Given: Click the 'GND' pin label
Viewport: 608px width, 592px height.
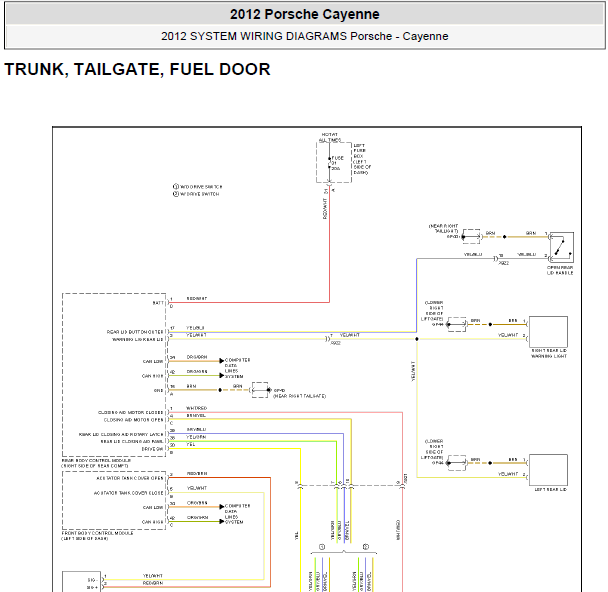Looking at the screenshot, I should coord(159,390).
